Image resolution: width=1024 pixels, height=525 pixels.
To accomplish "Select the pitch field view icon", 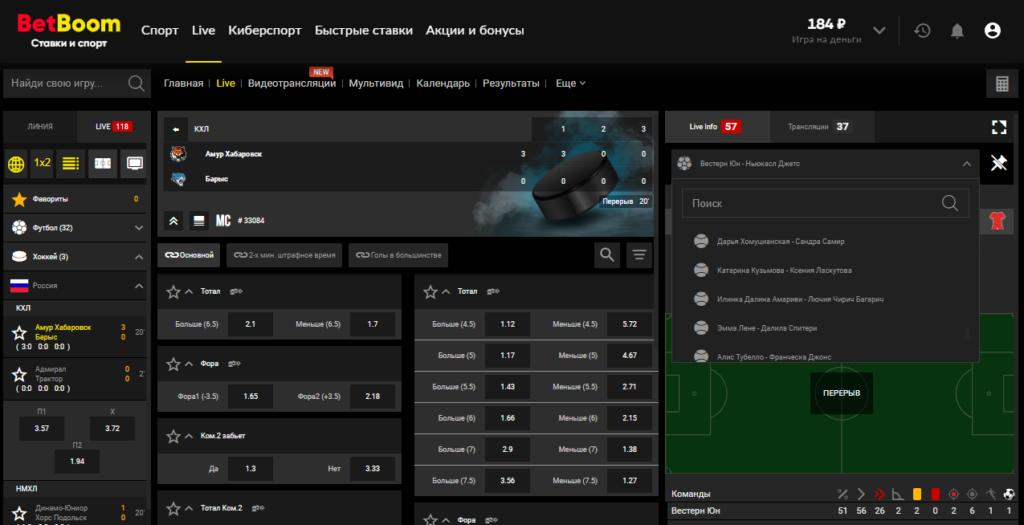I will tap(103, 163).
